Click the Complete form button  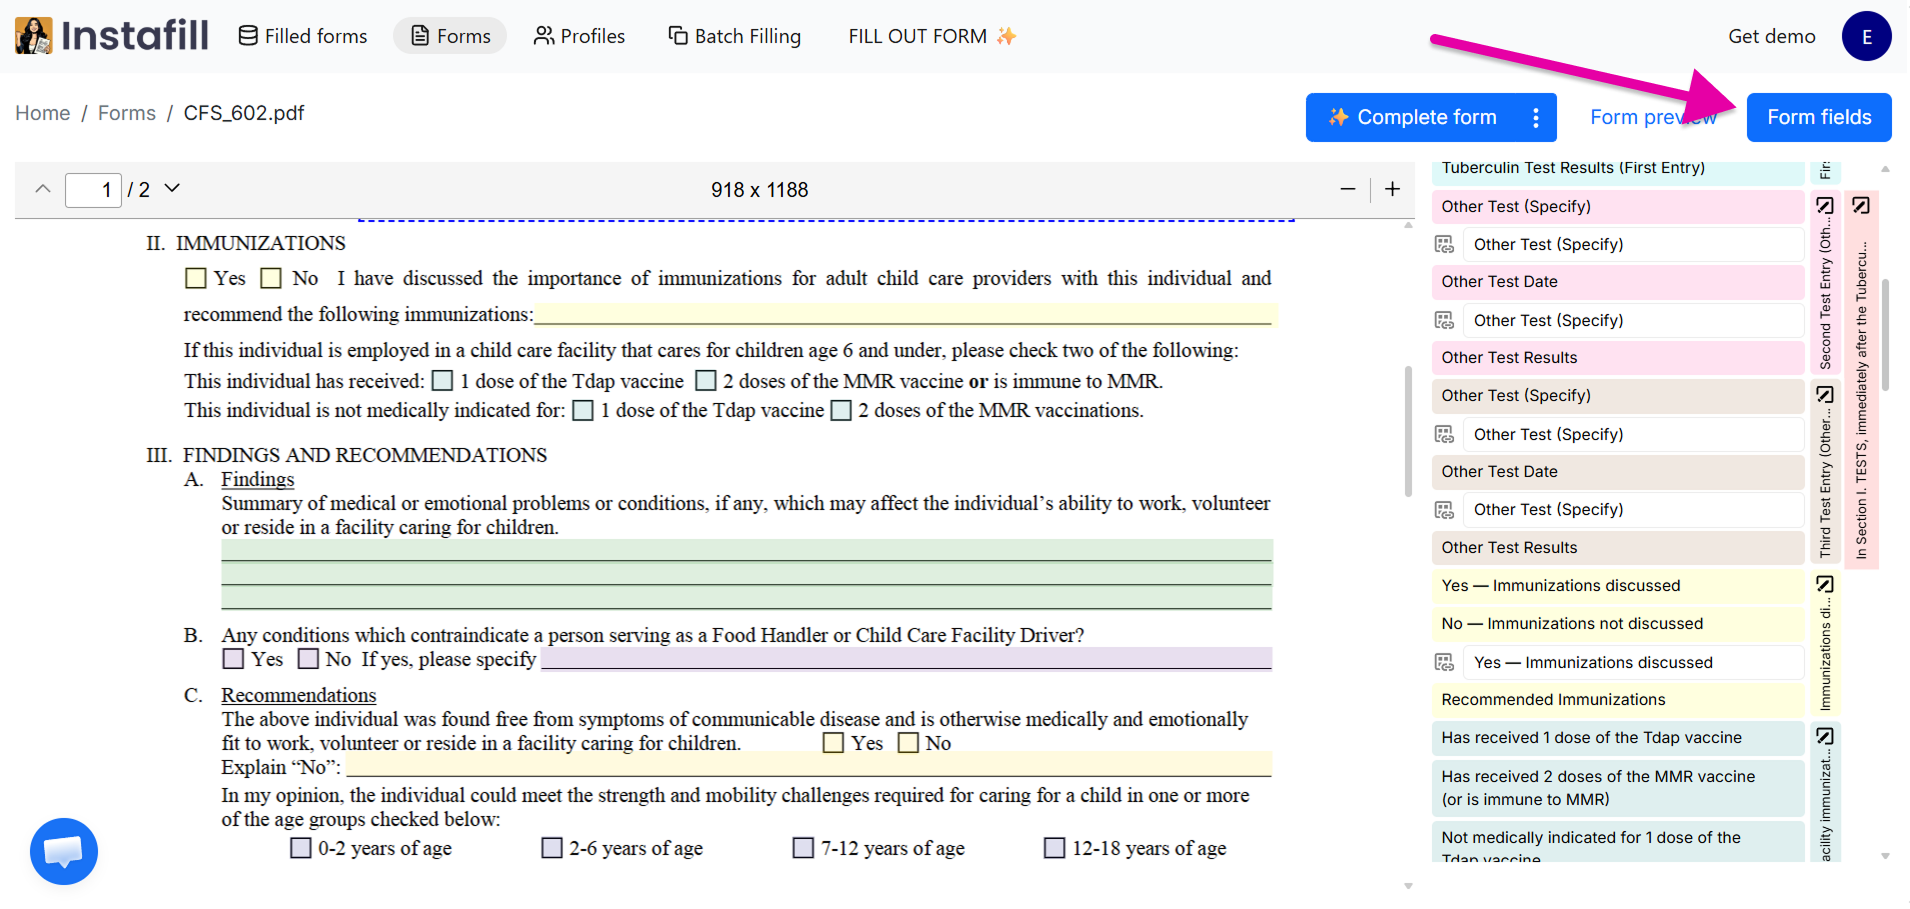[1412, 117]
